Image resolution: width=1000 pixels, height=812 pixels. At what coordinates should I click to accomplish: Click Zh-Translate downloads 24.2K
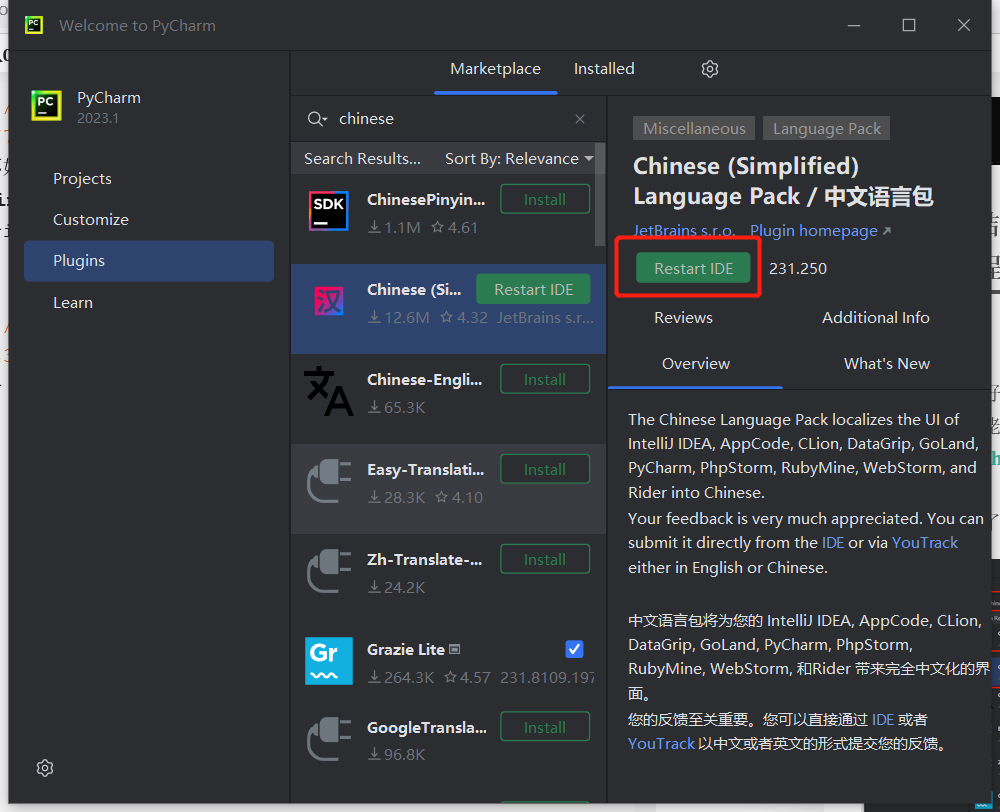397,587
